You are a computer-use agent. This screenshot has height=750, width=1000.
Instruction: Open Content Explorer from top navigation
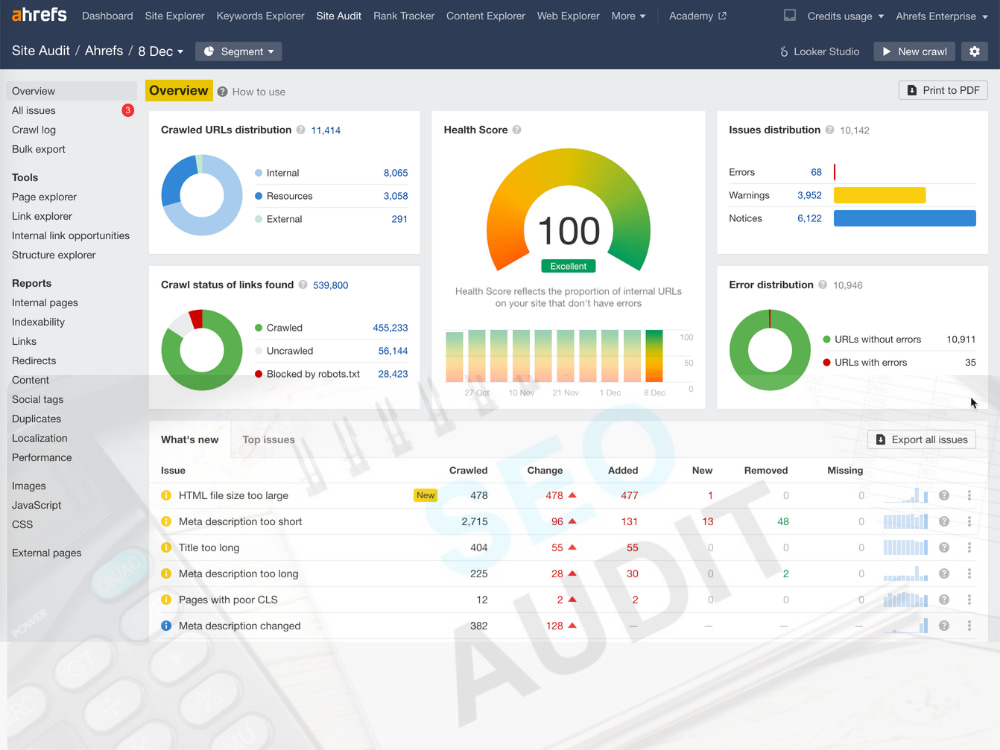coord(485,16)
